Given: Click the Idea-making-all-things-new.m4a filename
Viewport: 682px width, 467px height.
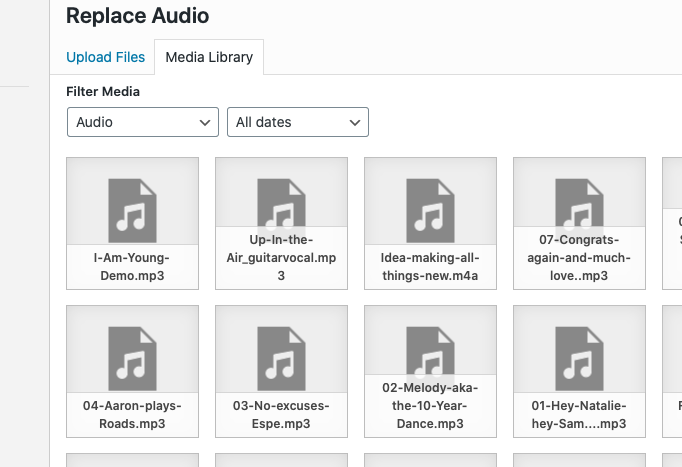Looking at the screenshot, I should pyautogui.click(x=430, y=267).
